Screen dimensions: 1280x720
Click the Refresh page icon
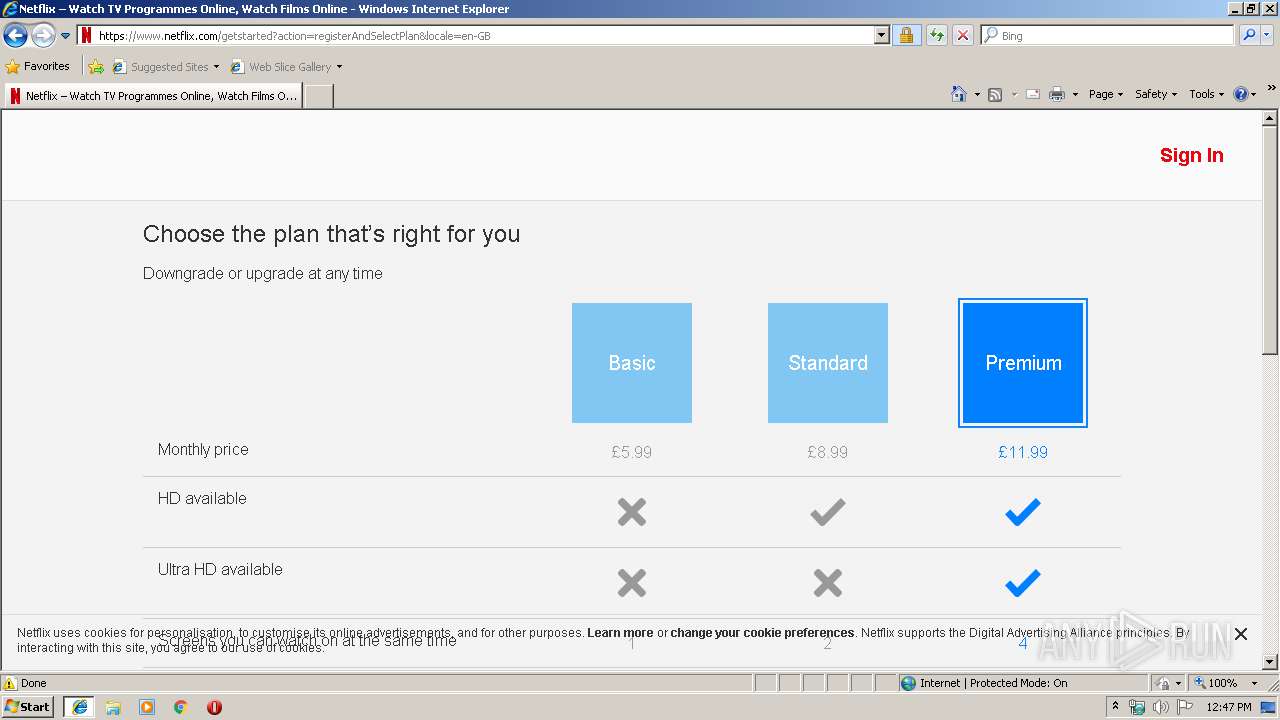click(936, 36)
